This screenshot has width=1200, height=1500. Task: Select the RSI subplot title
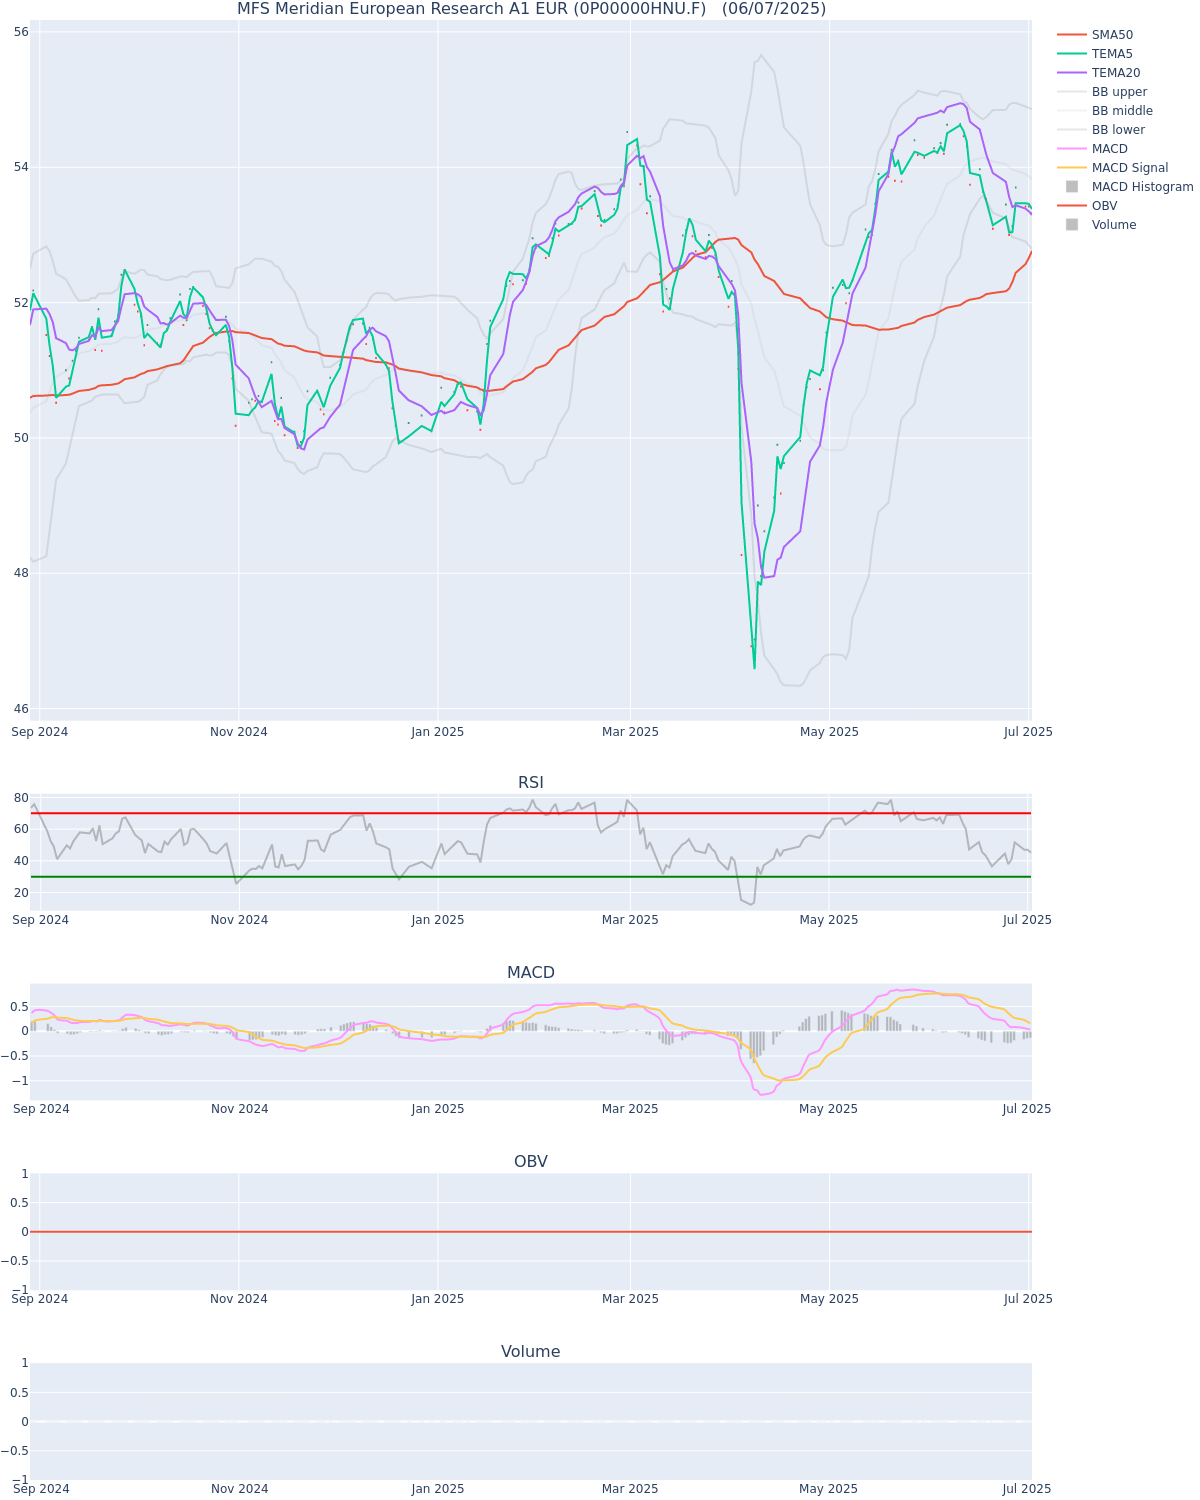point(531,783)
